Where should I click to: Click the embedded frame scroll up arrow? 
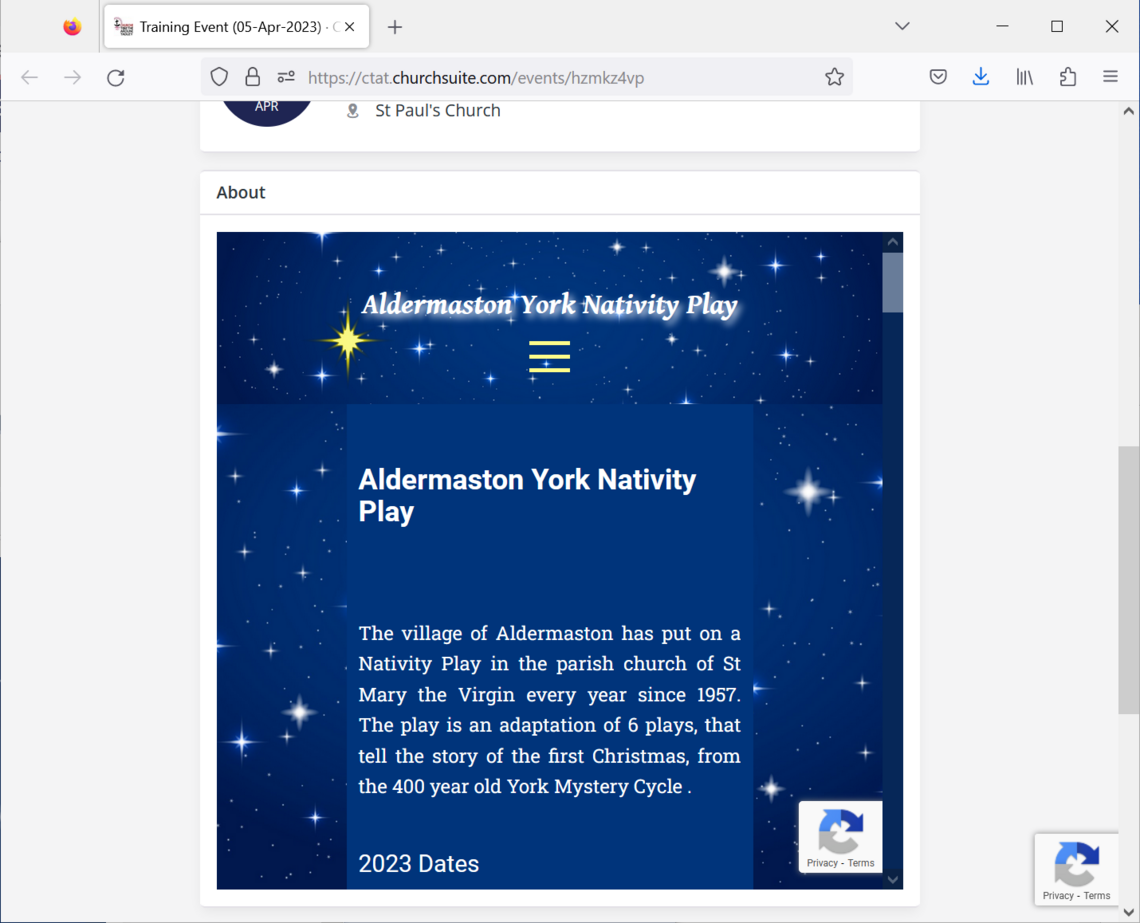point(893,242)
